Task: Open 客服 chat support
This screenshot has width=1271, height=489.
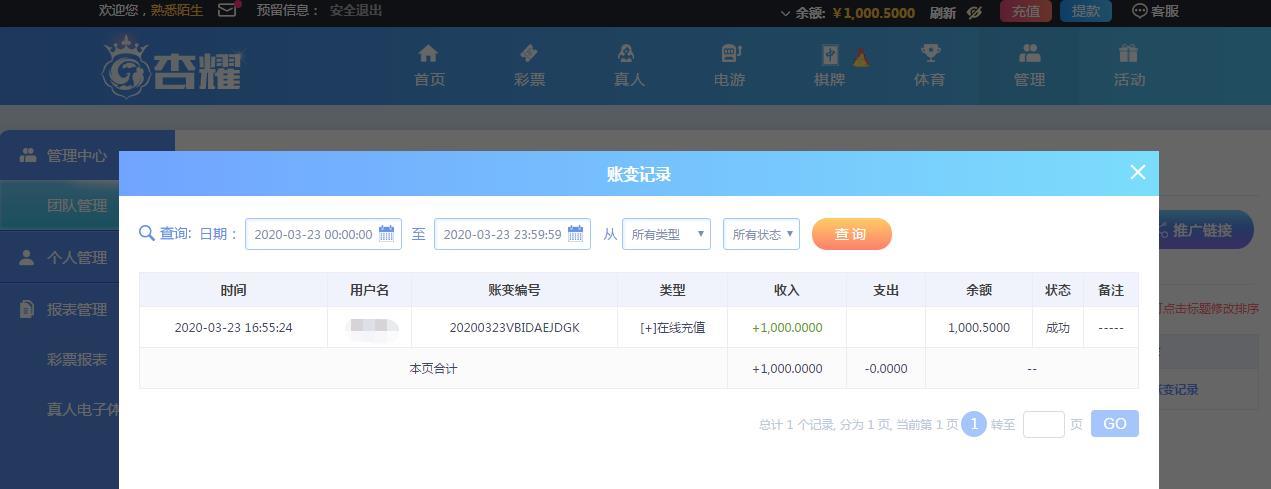Action: point(1156,11)
